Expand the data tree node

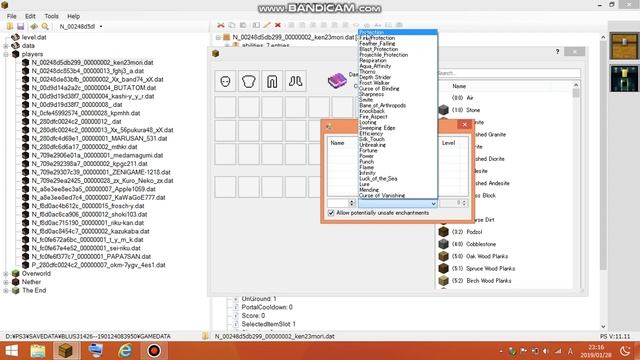(x=6, y=46)
